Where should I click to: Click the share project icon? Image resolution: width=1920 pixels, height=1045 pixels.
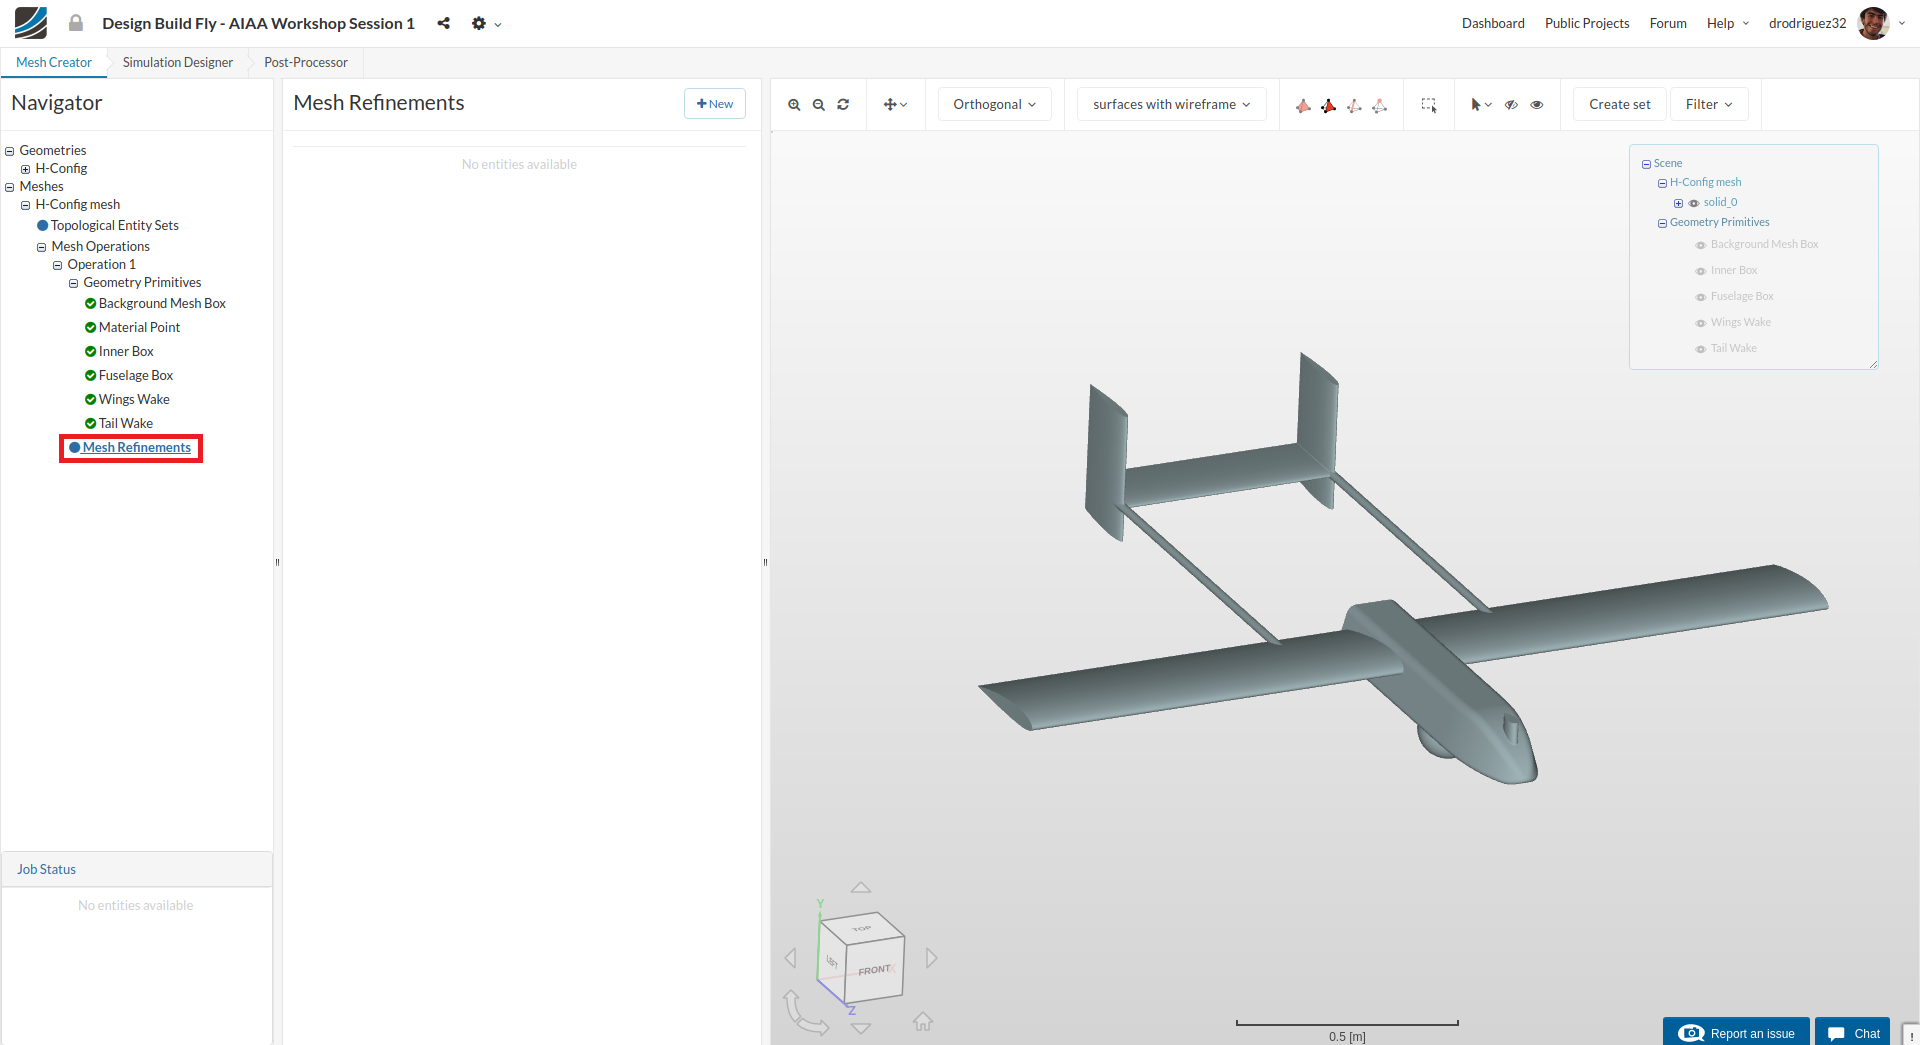[x=443, y=23]
